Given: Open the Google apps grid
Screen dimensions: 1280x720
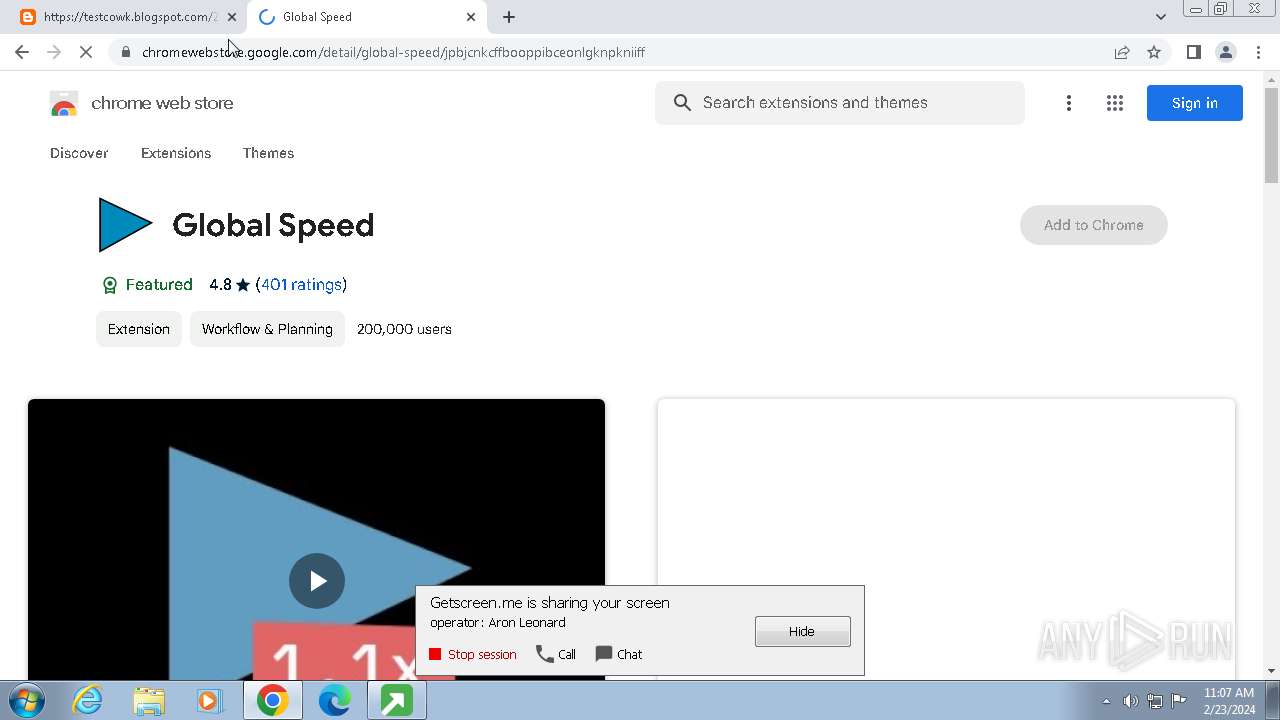Looking at the screenshot, I should coord(1115,103).
